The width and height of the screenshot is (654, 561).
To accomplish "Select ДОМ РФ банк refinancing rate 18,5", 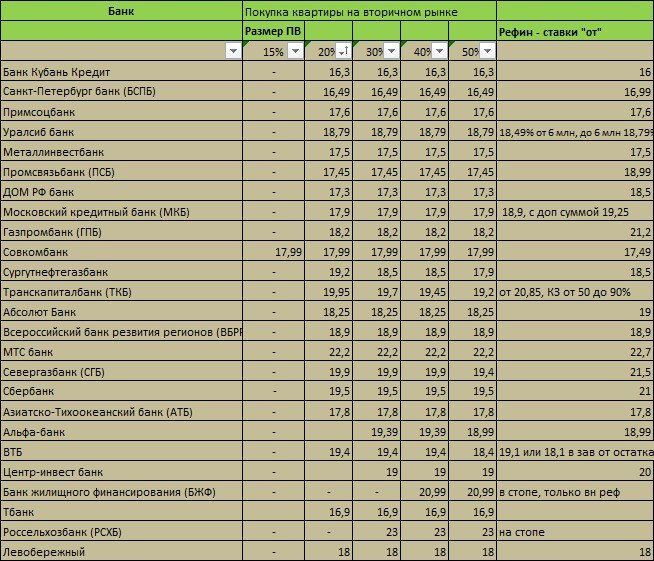I will click(x=575, y=192).
